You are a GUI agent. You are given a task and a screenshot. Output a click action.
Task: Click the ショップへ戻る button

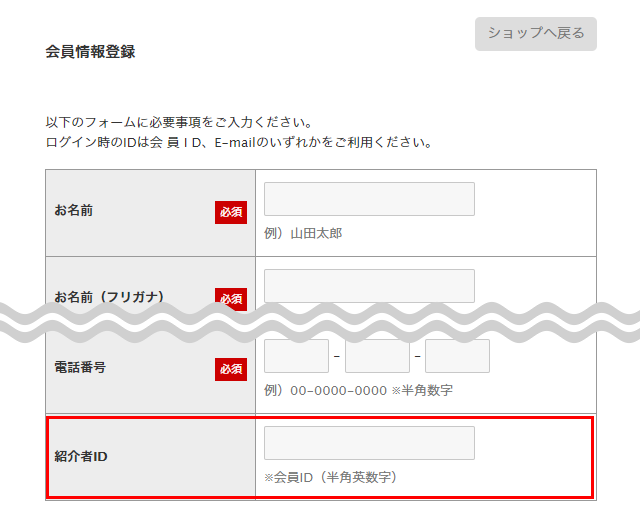(535, 33)
